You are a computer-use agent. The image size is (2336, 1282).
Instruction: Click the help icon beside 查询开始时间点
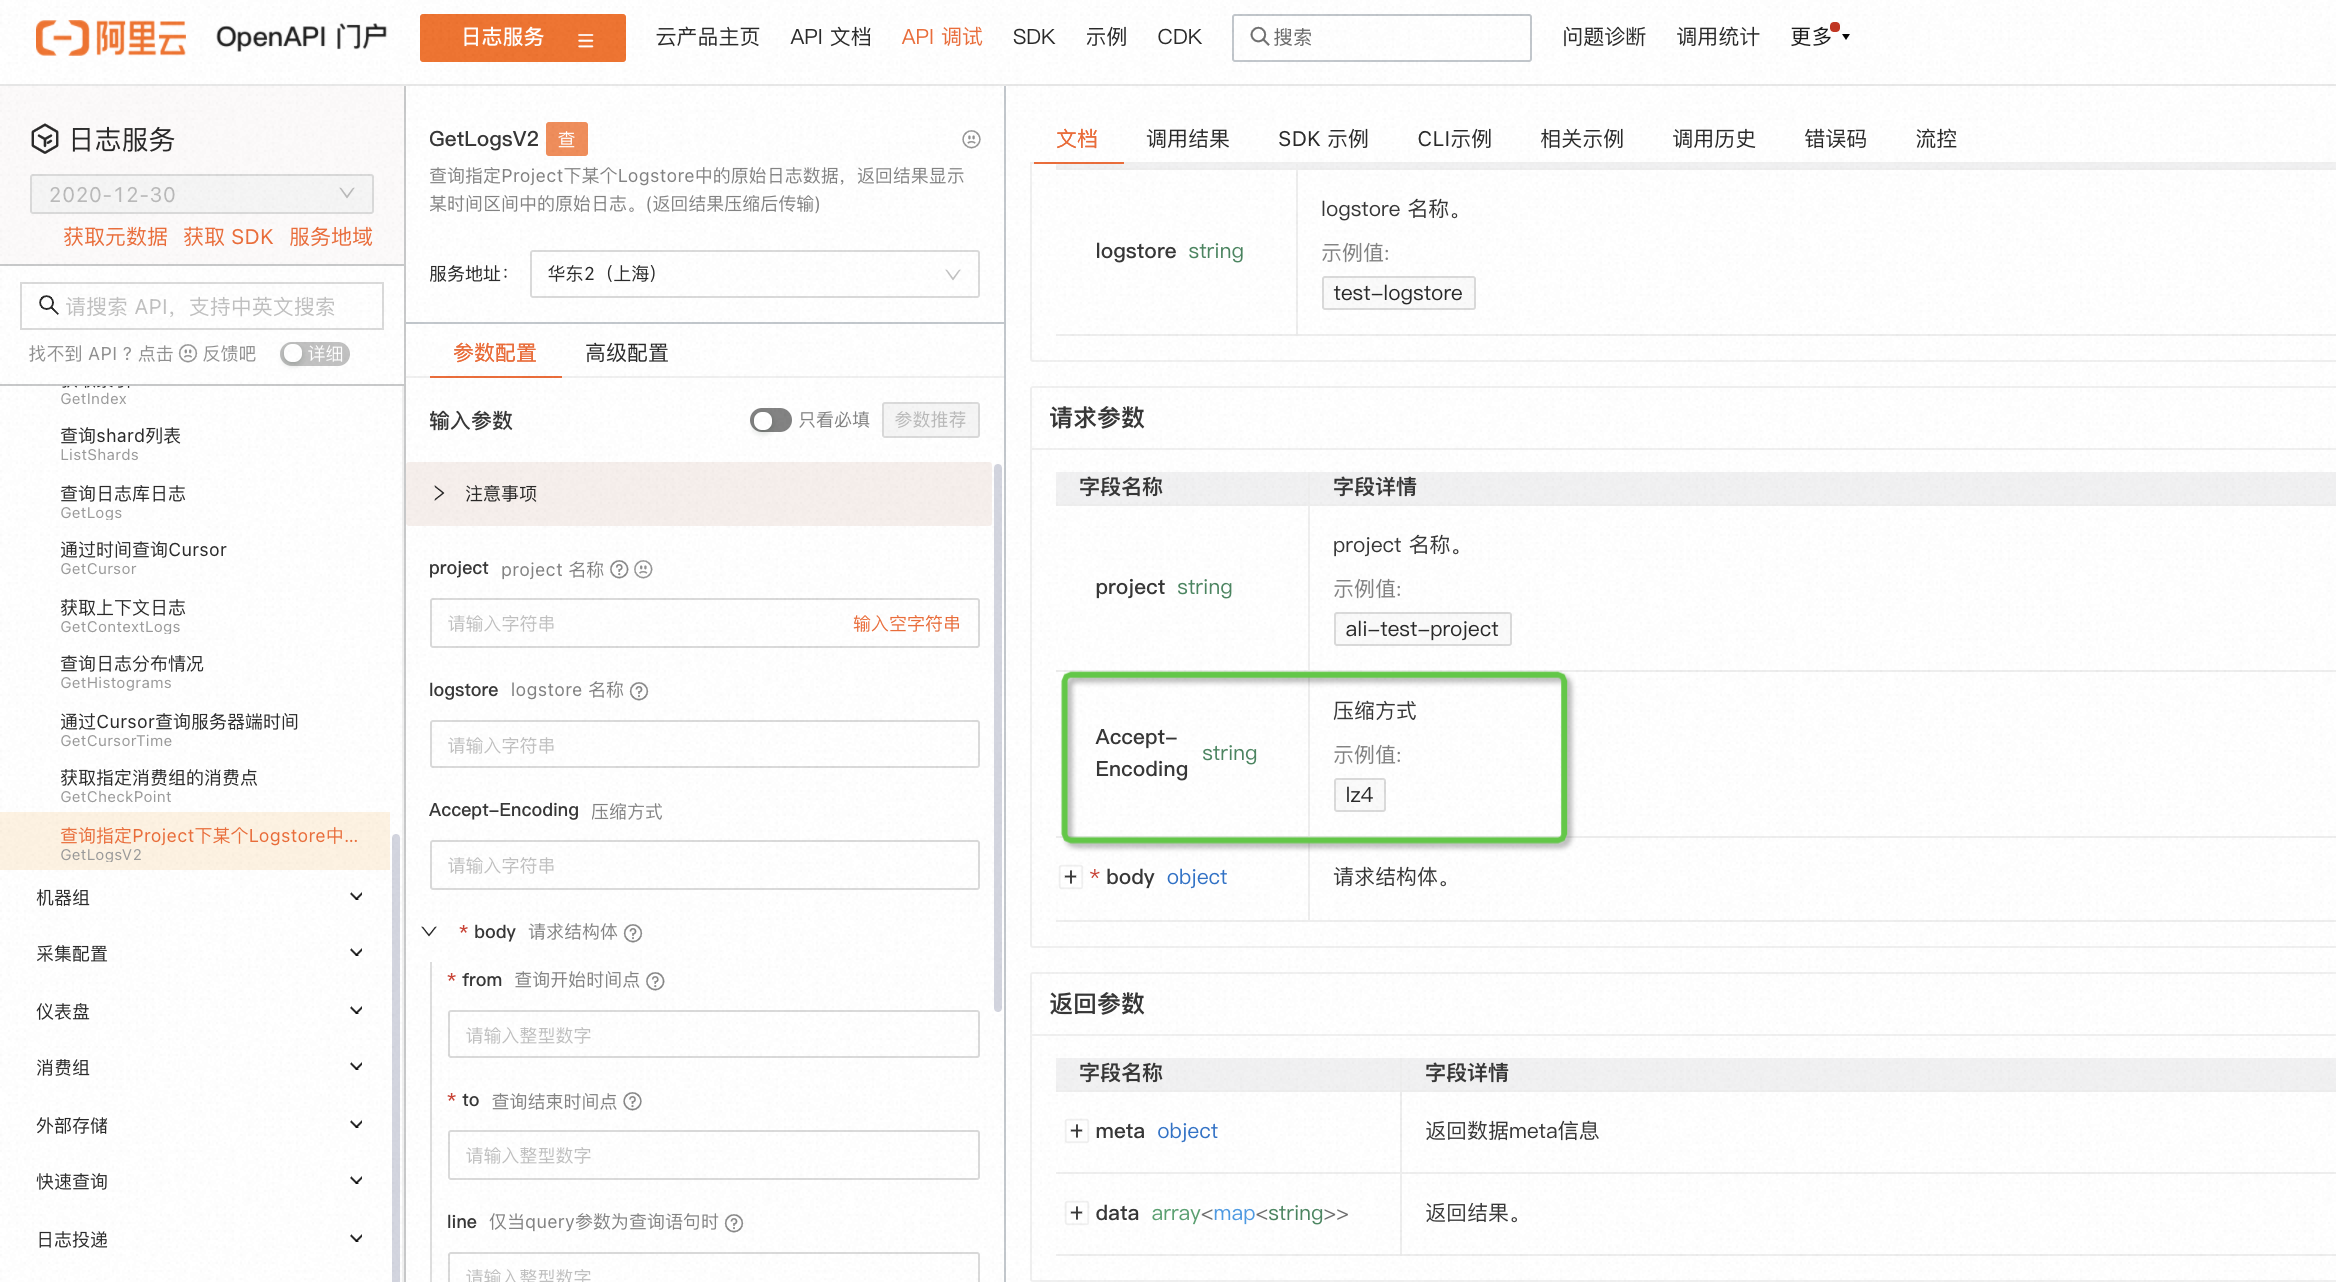click(x=656, y=981)
